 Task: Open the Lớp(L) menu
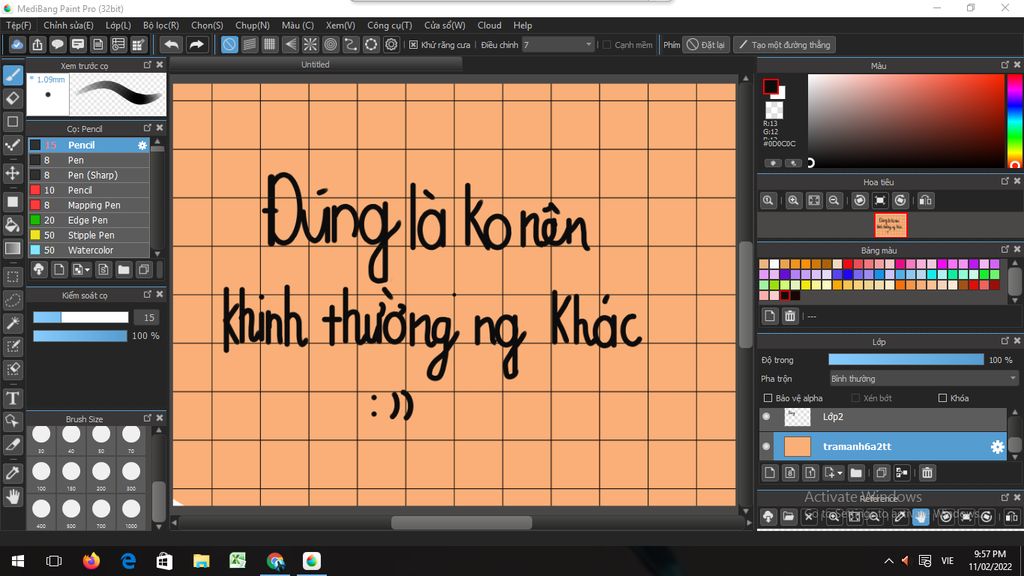point(118,25)
